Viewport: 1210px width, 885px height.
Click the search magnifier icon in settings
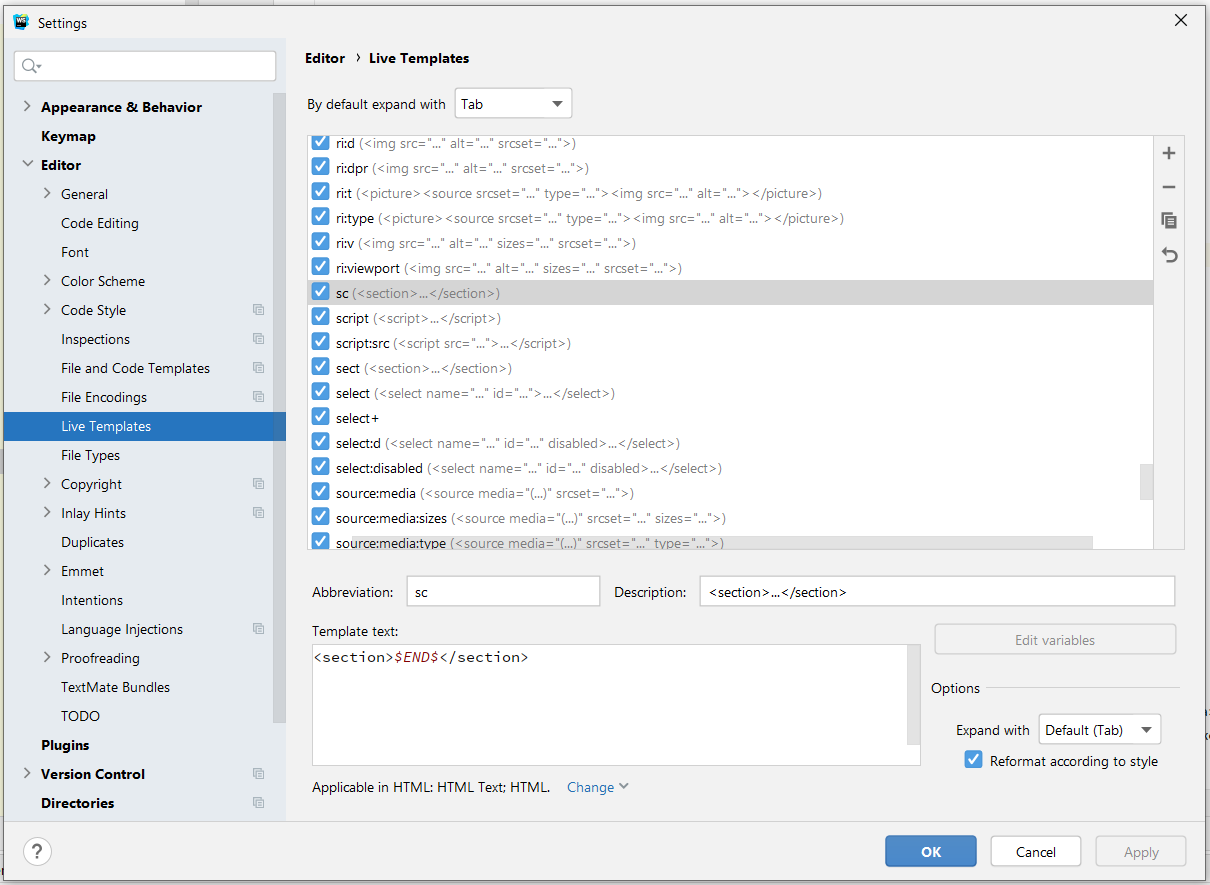point(30,66)
